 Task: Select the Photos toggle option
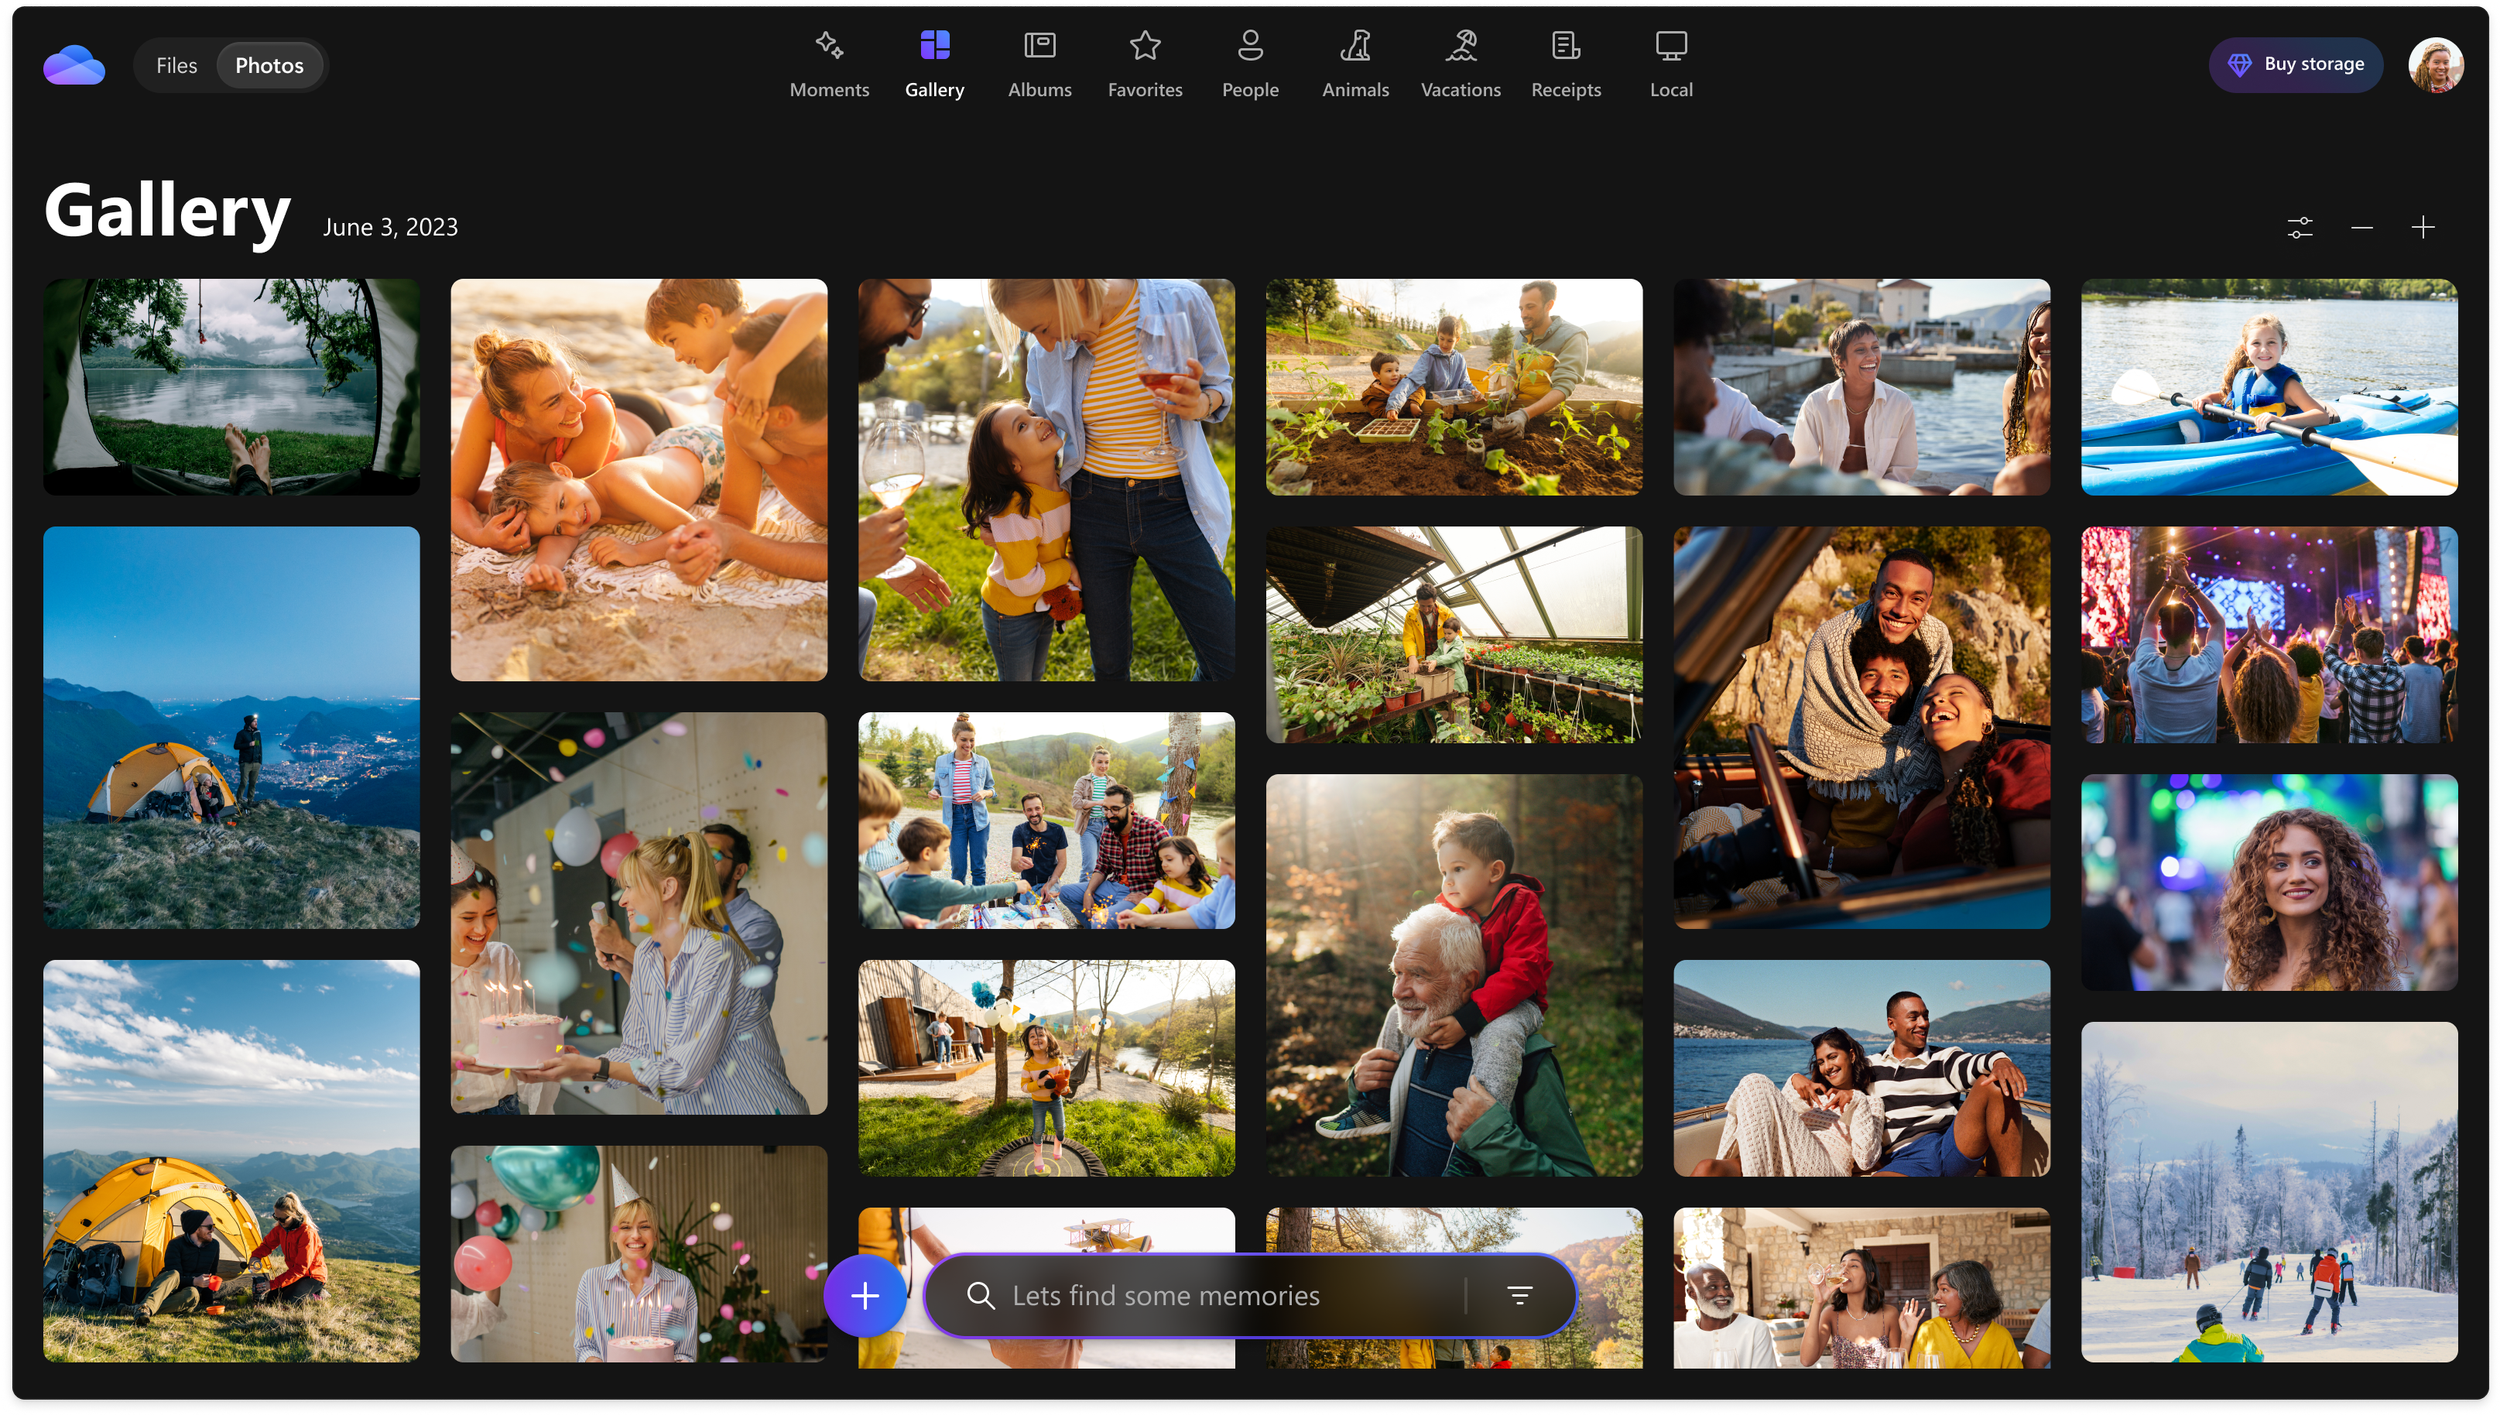point(269,66)
